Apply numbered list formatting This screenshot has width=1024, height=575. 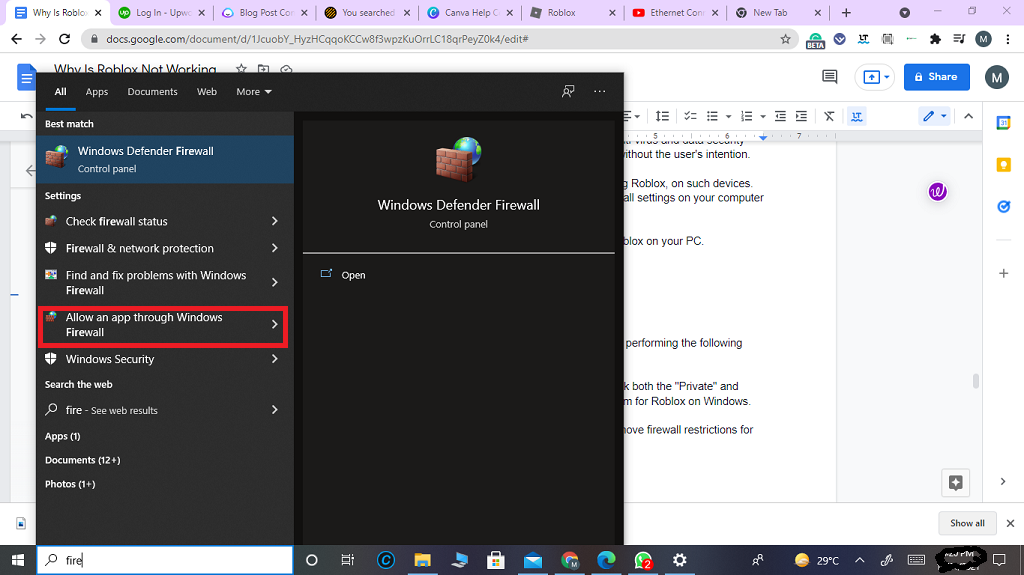(x=746, y=116)
